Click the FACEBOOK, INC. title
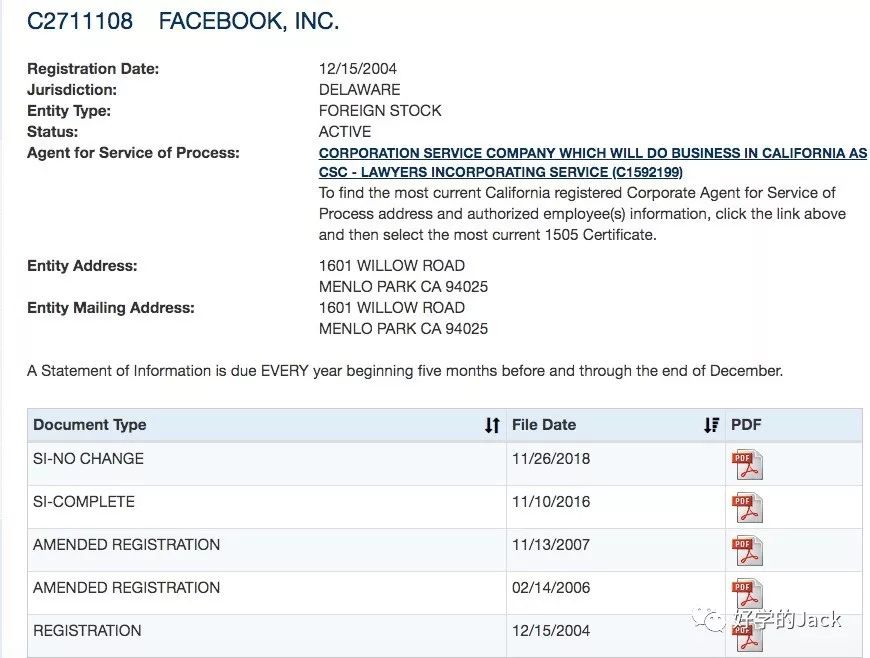This screenshot has width=870, height=658. coord(248,21)
